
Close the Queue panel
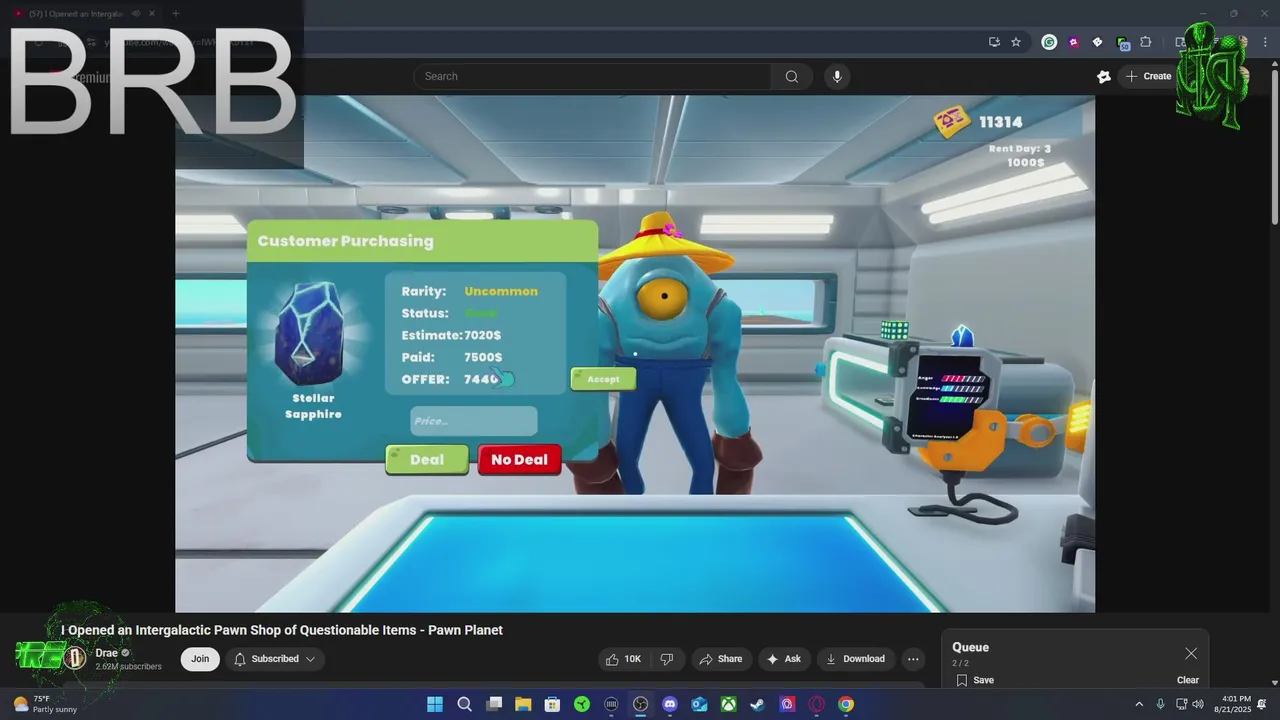(x=1191, y=653)
